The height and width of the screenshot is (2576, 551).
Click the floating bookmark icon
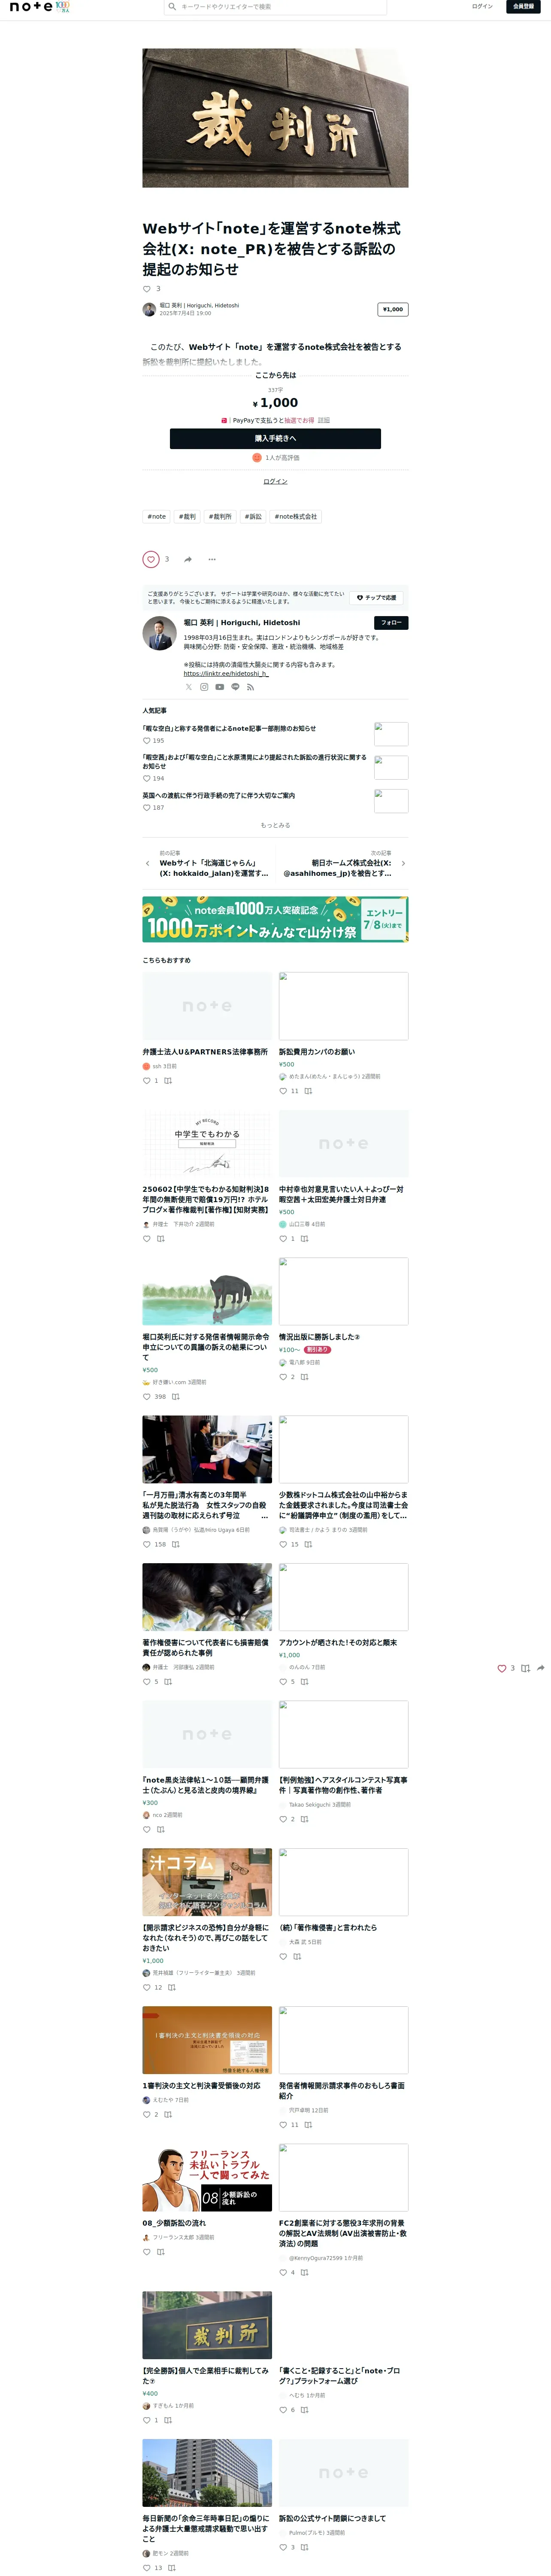(525, 1668)
